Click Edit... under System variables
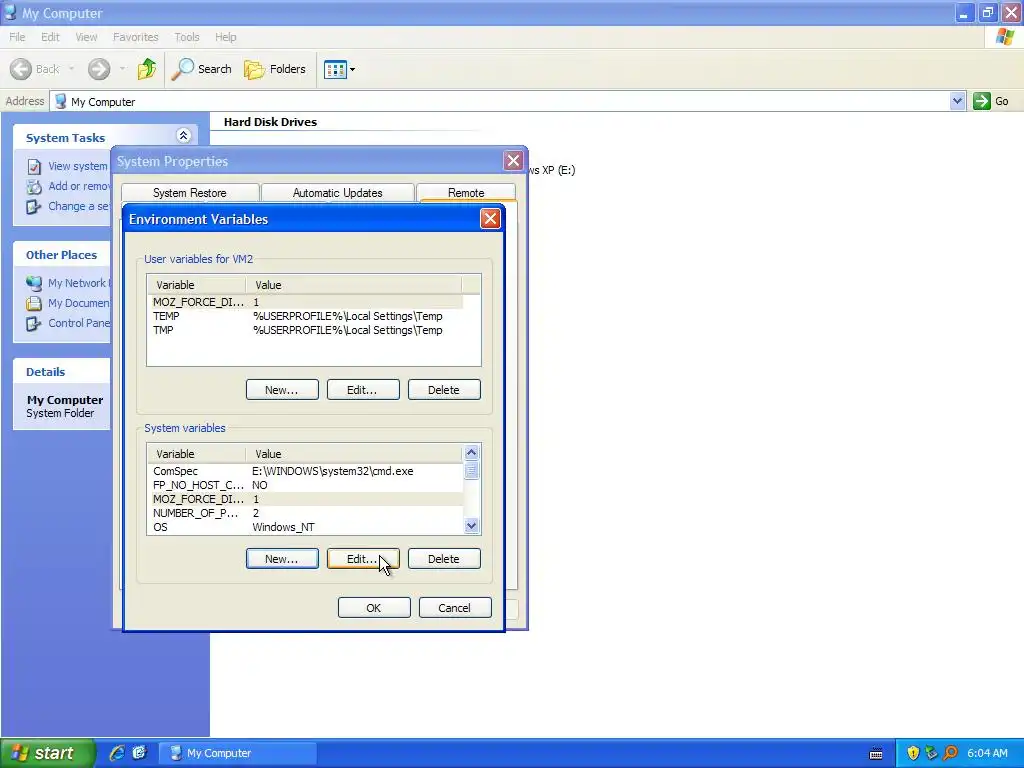Image resolution: width=1024 pixels, height=768 pixels. 363,559
